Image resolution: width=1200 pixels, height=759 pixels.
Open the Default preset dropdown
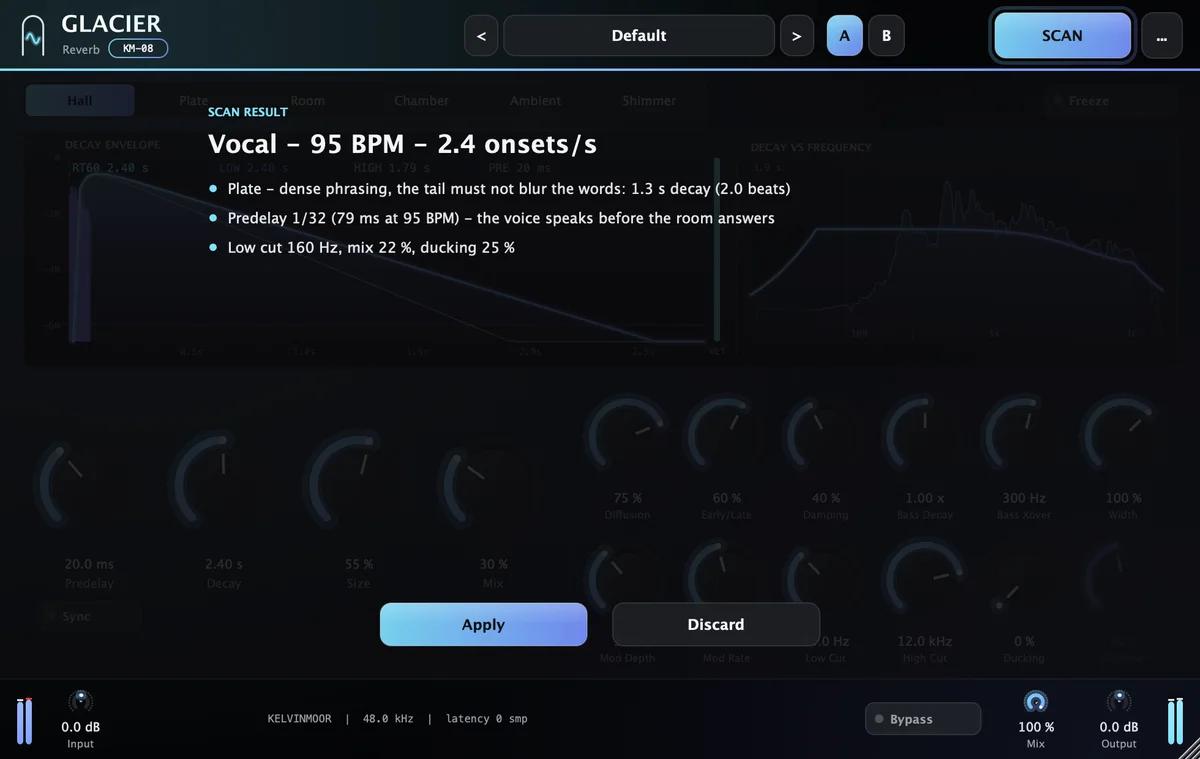(x=639, y=36)
